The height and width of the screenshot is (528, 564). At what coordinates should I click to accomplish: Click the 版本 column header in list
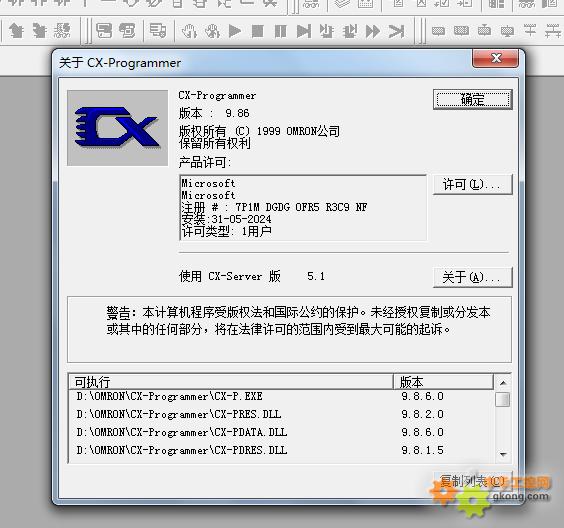[443, 382]
